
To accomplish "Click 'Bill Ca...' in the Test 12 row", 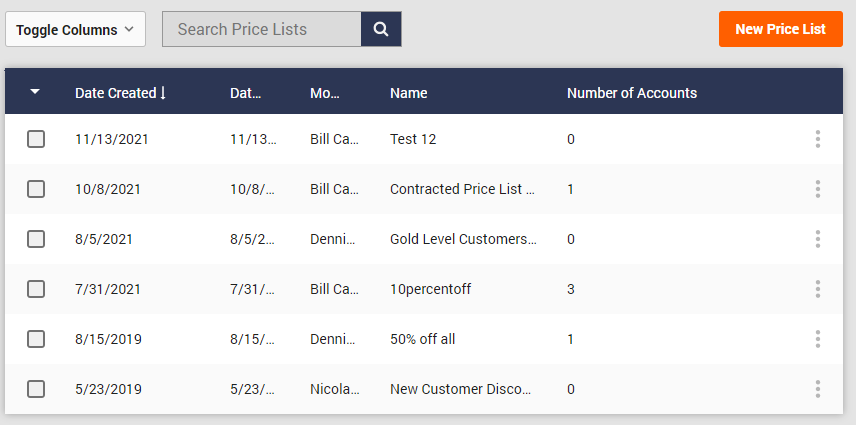I will (334, 139).
